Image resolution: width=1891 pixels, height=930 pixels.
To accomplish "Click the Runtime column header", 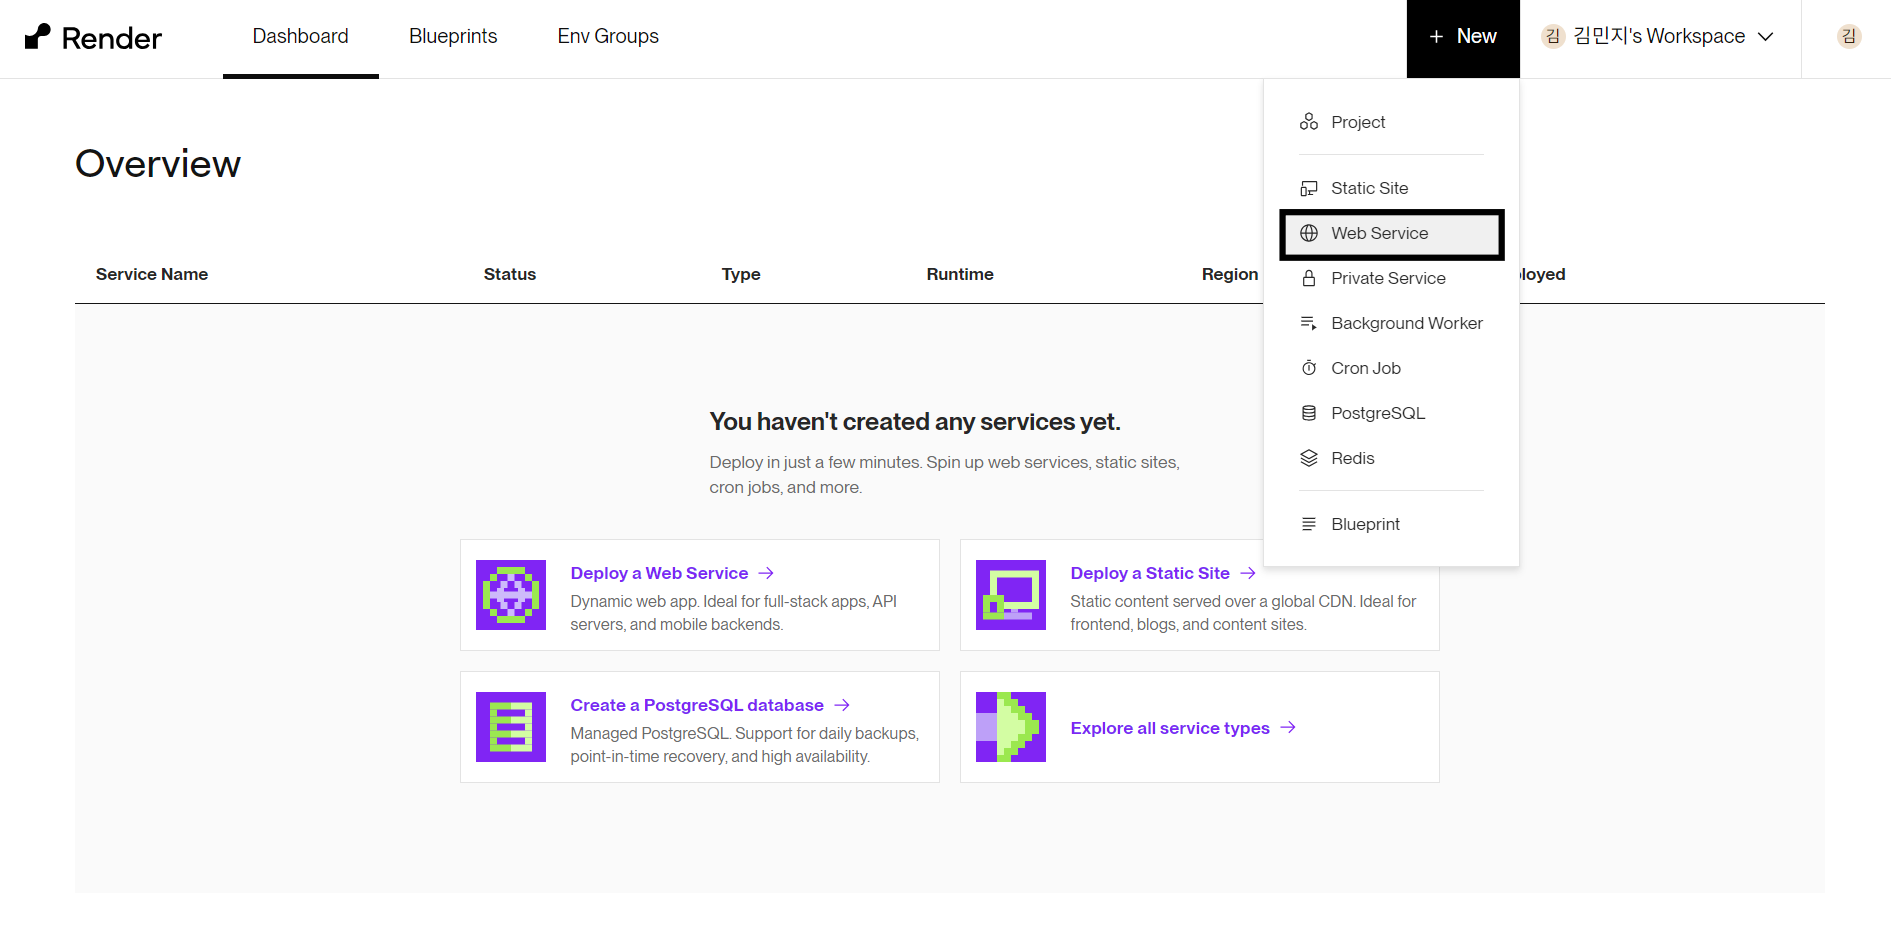I will (960, 274).
